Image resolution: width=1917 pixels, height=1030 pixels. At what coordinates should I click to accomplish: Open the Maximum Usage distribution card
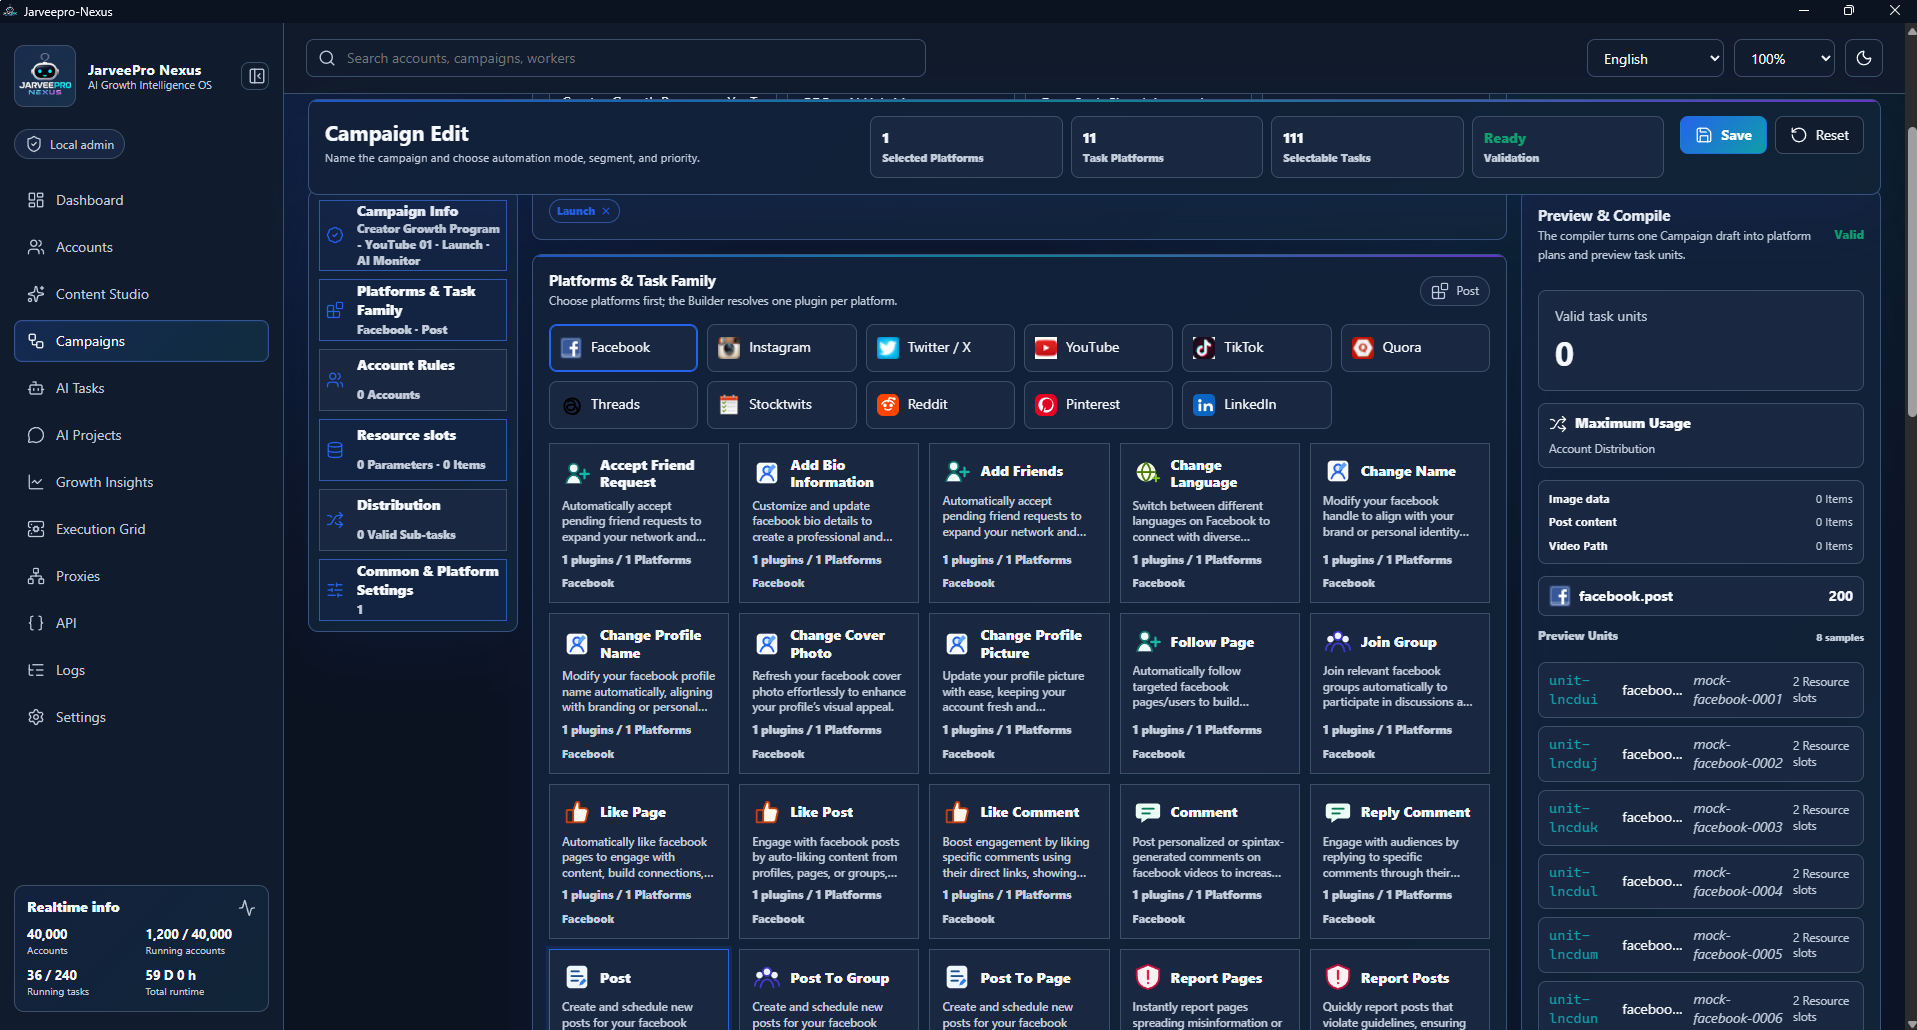point(1700,435)
